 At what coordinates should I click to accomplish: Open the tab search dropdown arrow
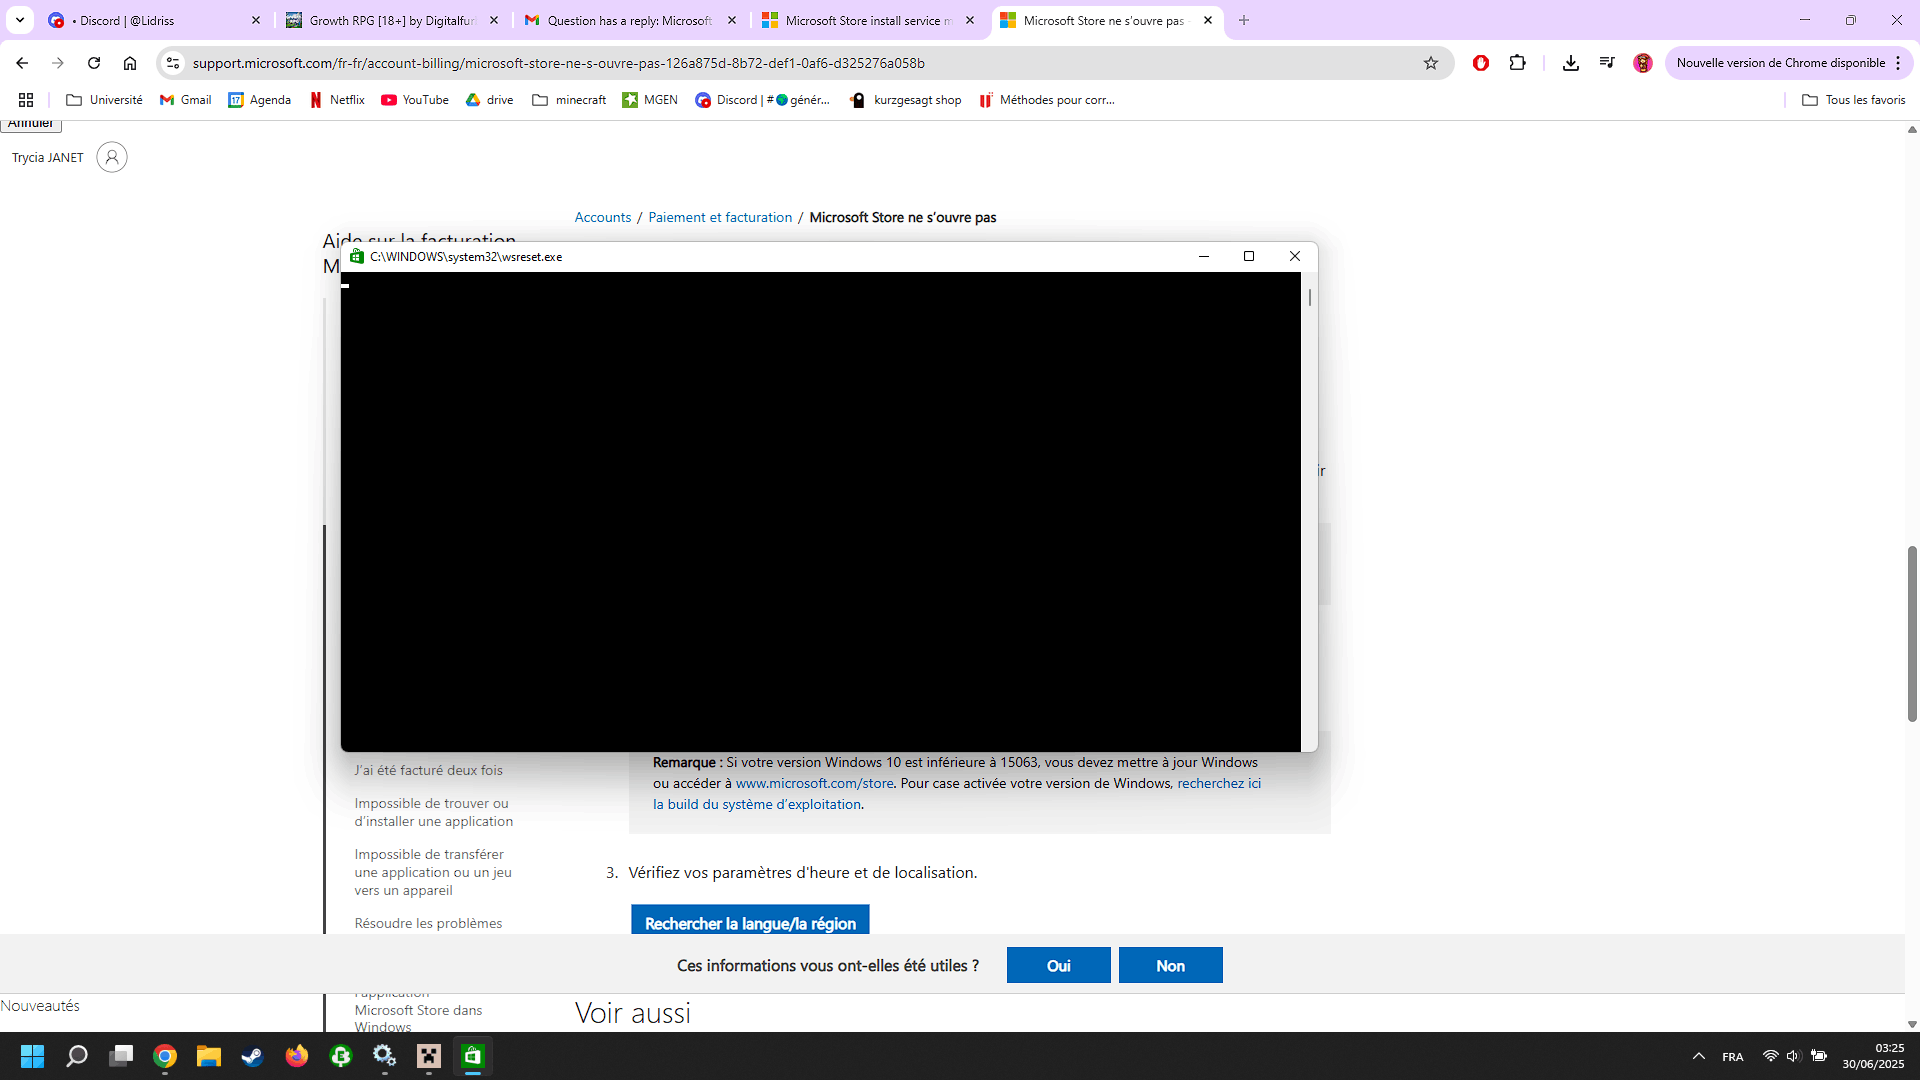[x=20, y=20]
